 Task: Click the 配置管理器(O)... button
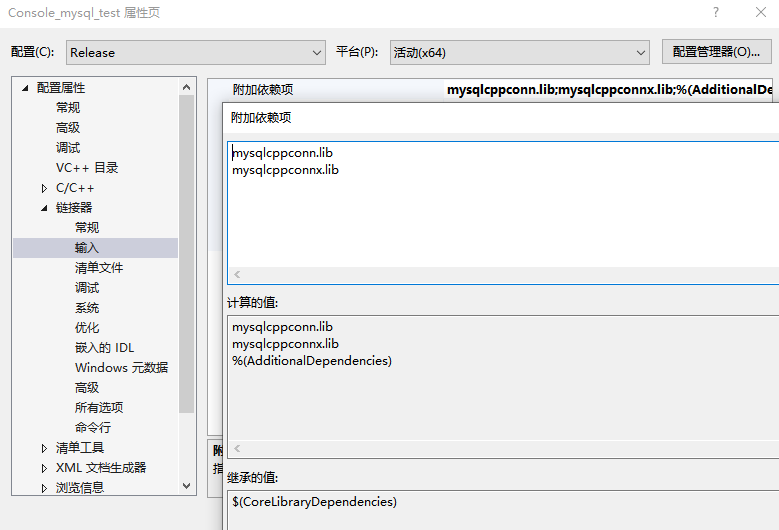tap(716, 52)
